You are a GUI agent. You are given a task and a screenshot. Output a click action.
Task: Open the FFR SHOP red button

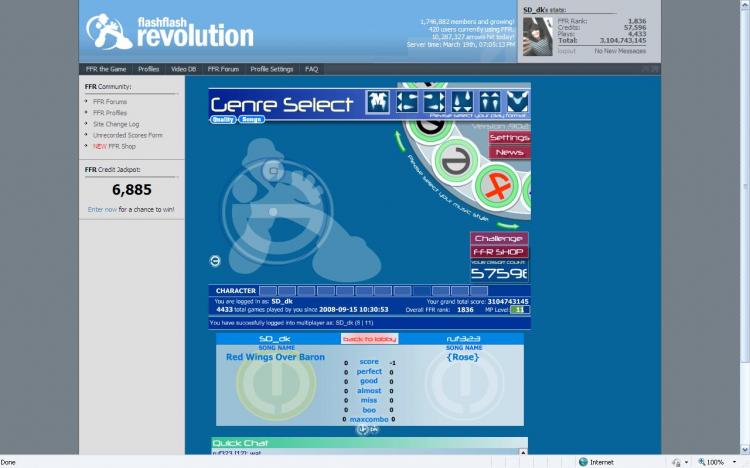point(499,252)
